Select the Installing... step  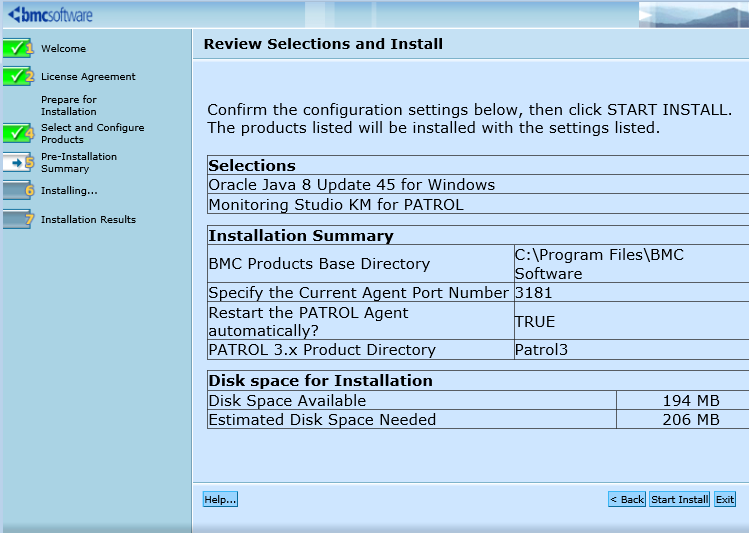click(x=69, y=191)
